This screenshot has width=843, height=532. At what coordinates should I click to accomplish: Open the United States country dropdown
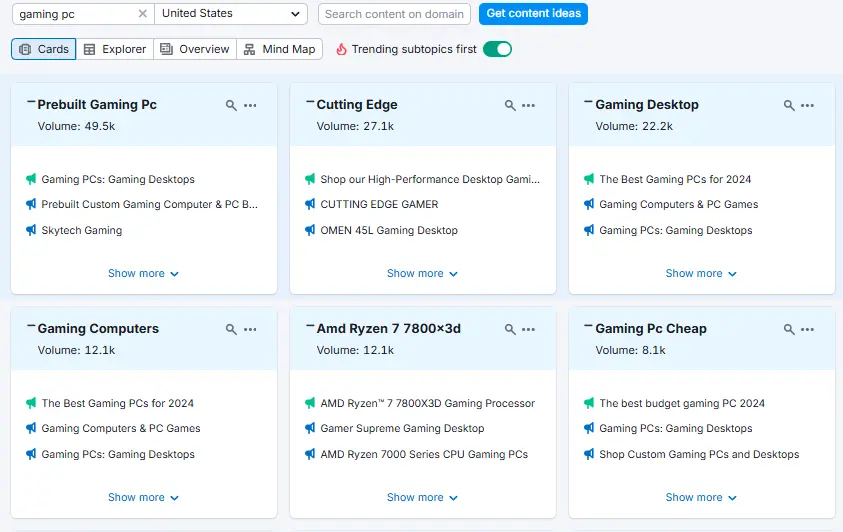pos(231,14)
